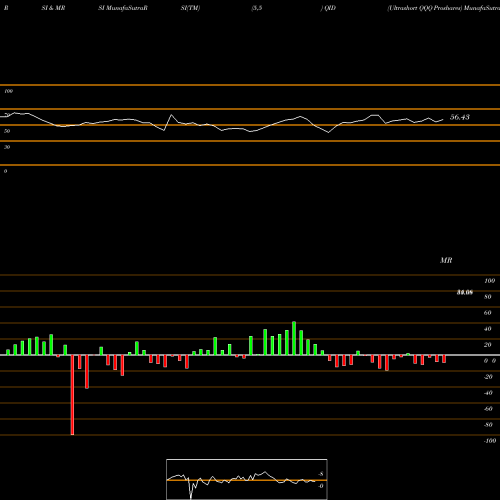Screen dimensions: 500x500
Task: Click the -60 label on MR axis
Action: [x=488, y=409]
